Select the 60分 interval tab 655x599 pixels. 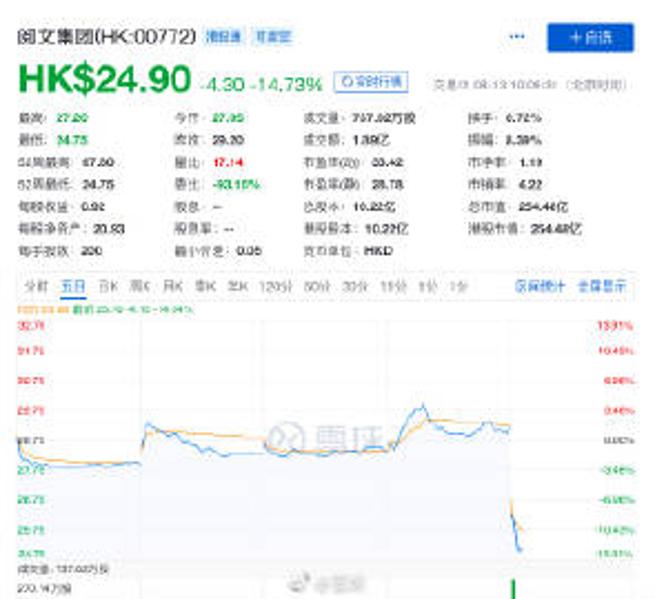click(316, 286)
